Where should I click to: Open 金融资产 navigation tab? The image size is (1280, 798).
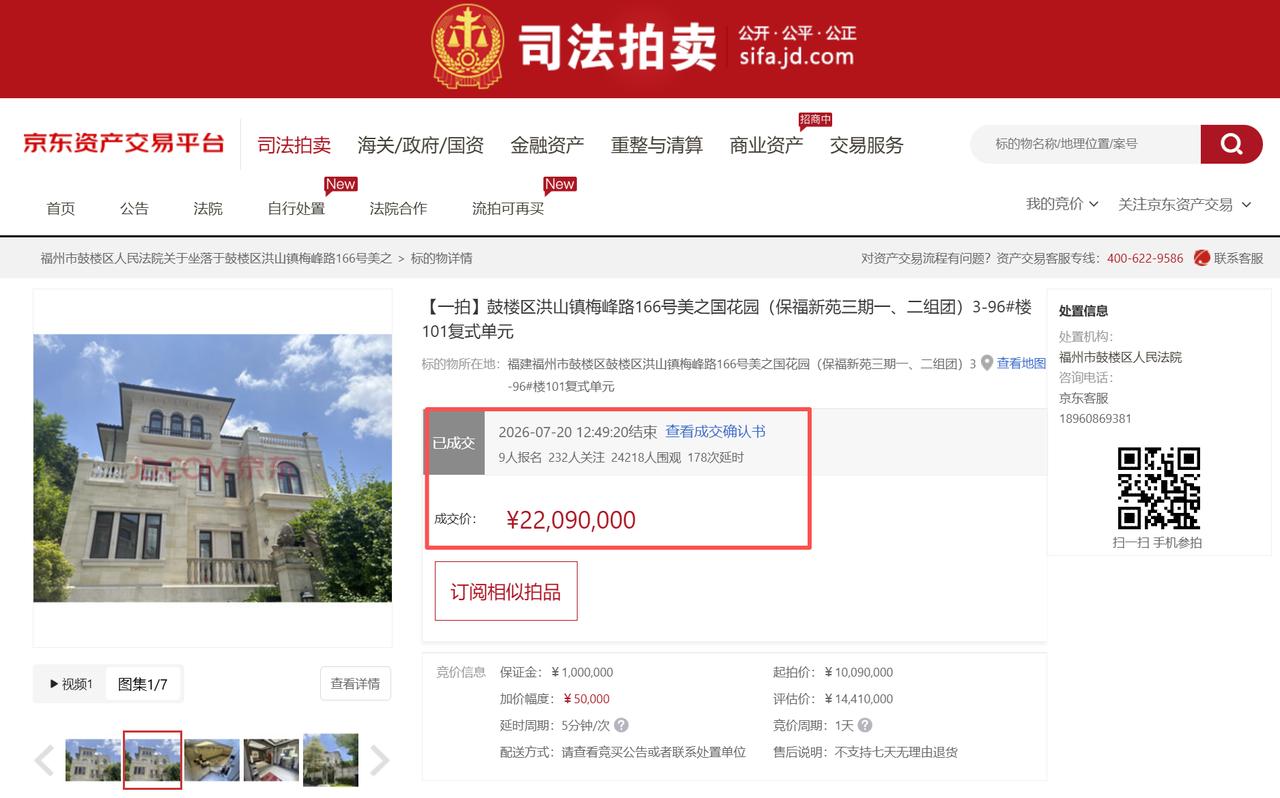(547, 145)
